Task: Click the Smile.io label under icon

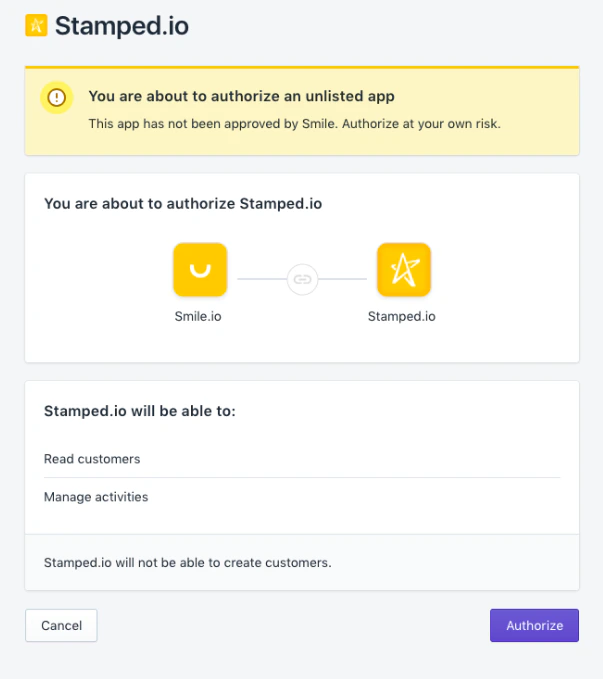Action: coord(200,316)
